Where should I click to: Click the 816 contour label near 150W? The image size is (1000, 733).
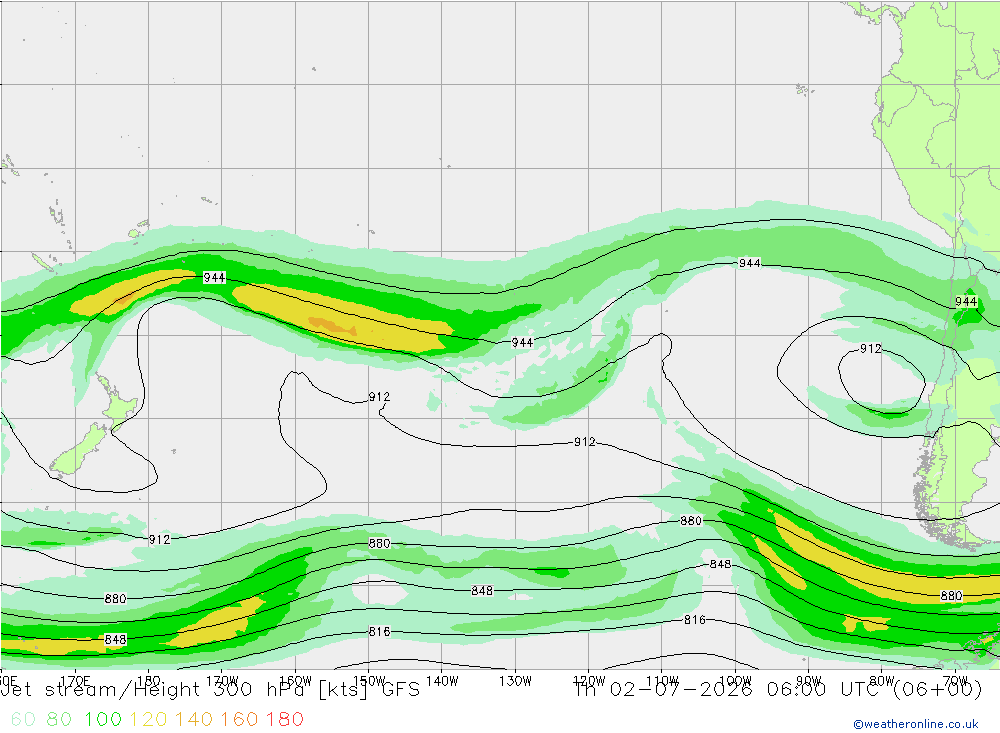(x=379, y=632)
